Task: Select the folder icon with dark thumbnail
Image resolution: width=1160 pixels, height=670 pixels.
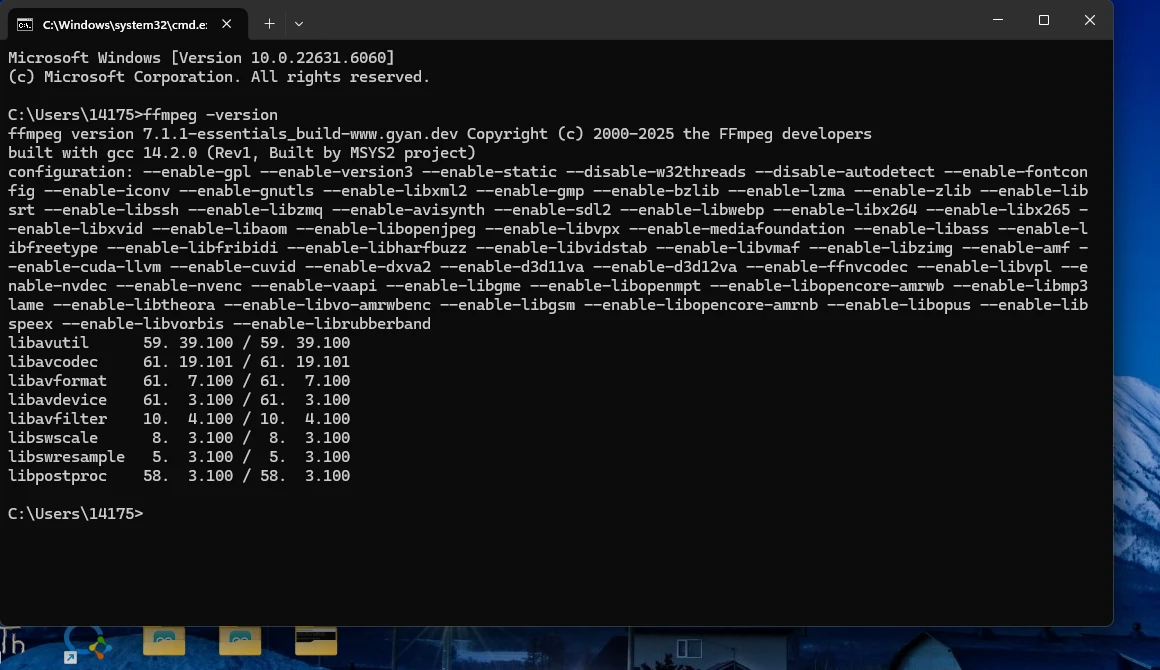Action: 316,640
